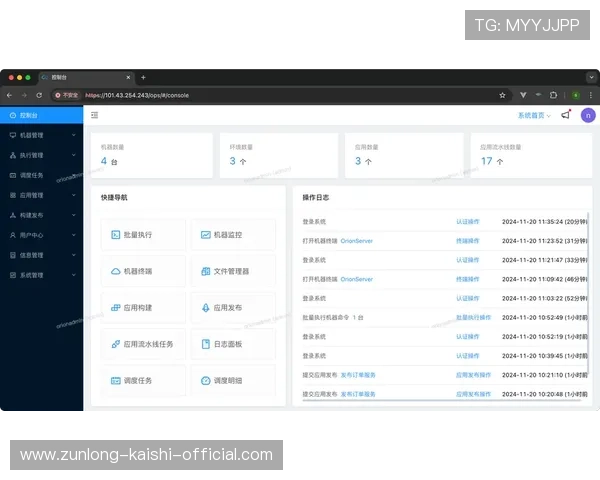Image resolution: width=600 pixels, height=480 pixels.
Task: Open the 调度明细 quick navigation card
Action: 233,380
